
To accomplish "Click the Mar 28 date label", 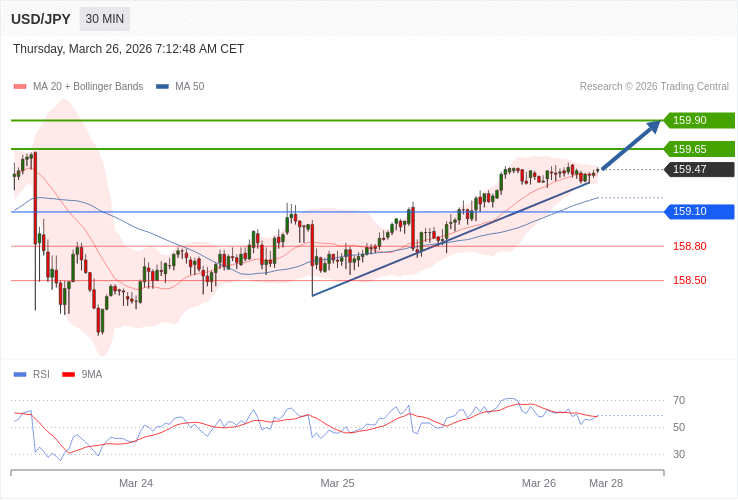I will pos(606,483).
